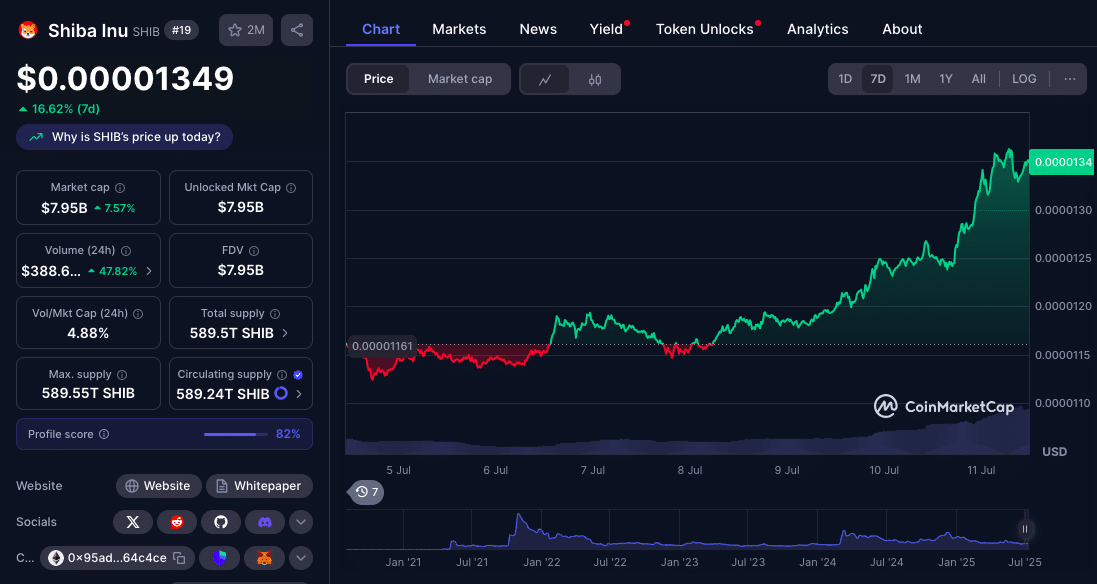Screen dimensions: 1097x584
Task: Set chart range to 1D
Action: tap(845, 79)
